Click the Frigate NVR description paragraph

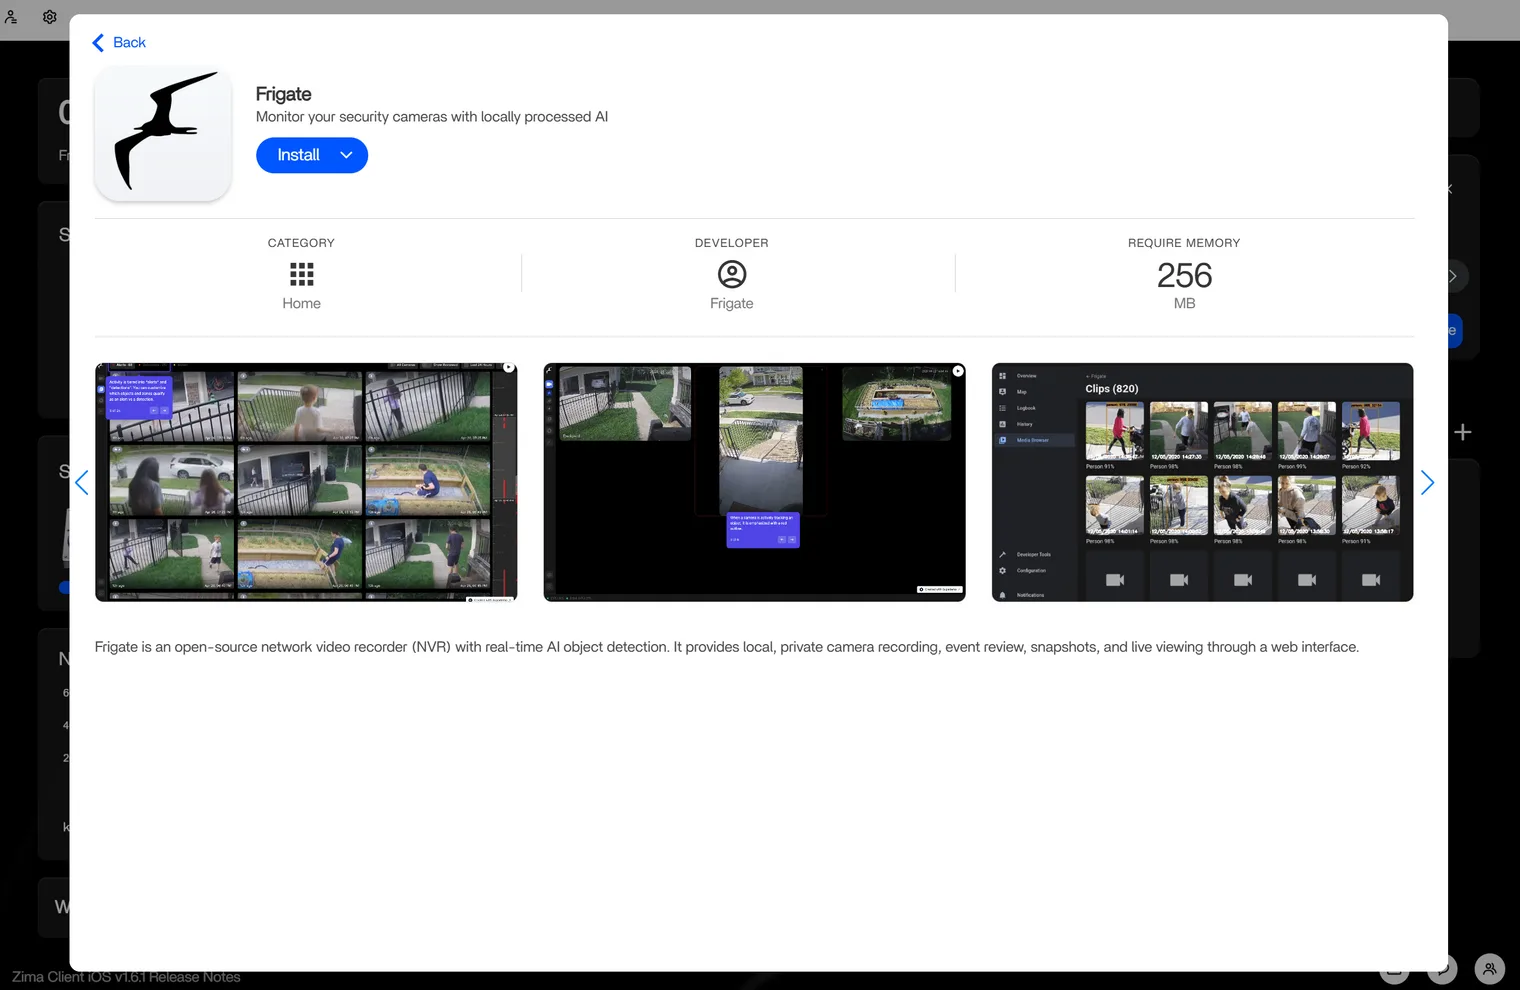click(727, 647)
